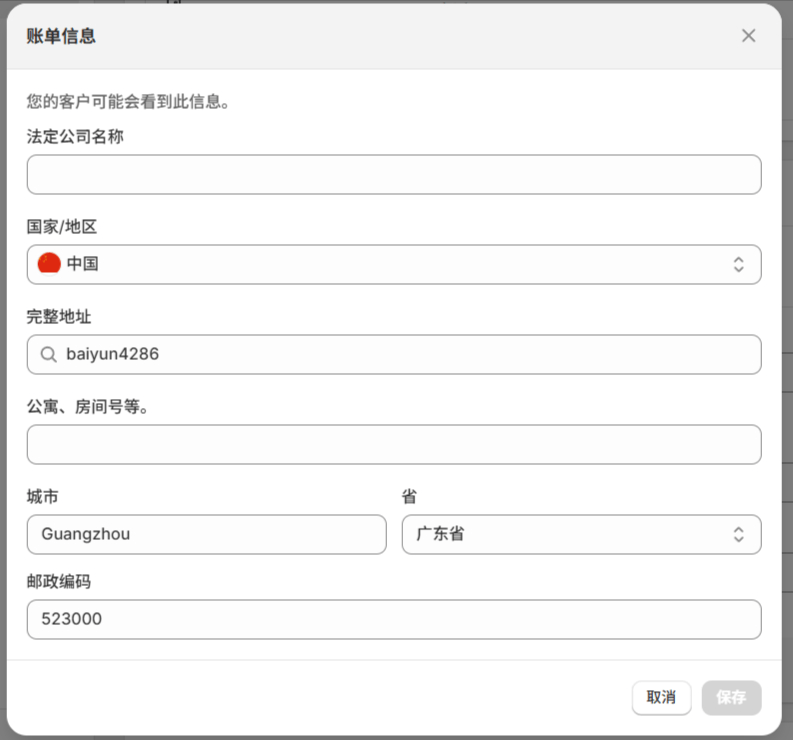Click the 城市 field label
Screen dimensions: 793x740
[43, 497]
